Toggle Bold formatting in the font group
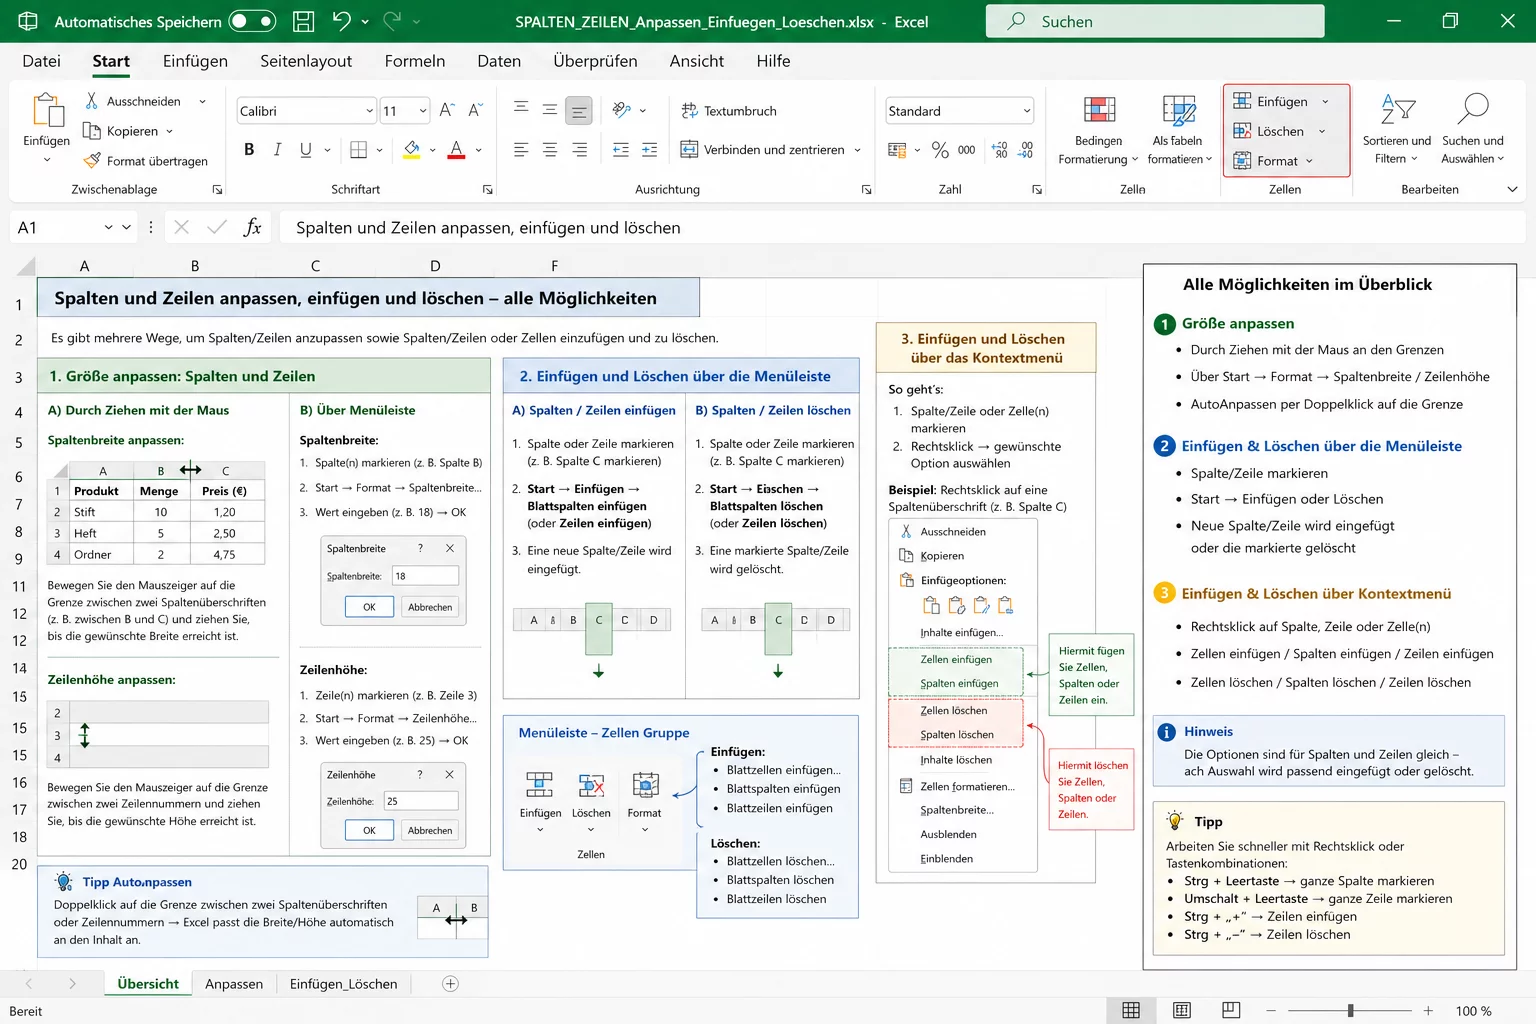The image size is (1536, 1024). [x=249, y=150]
